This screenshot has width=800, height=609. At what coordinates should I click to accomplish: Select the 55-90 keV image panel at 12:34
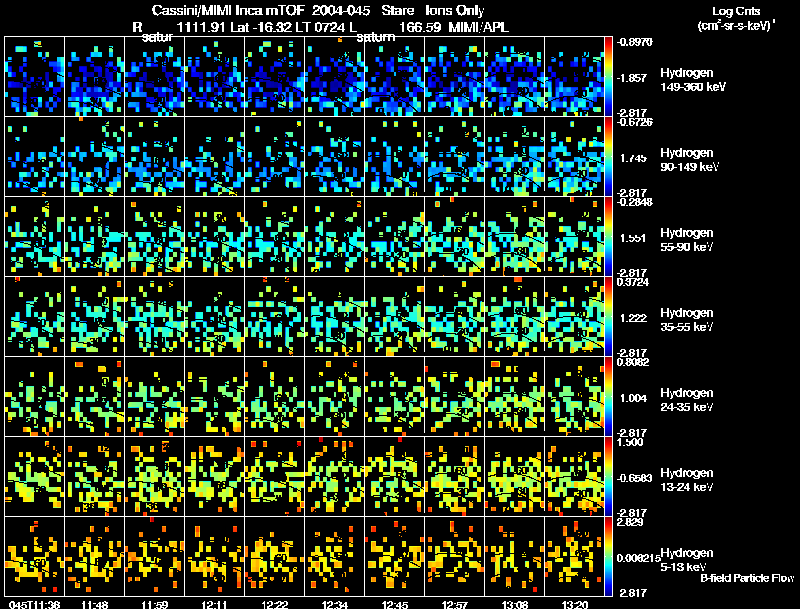pyautogui.click(x=335, y=236)
